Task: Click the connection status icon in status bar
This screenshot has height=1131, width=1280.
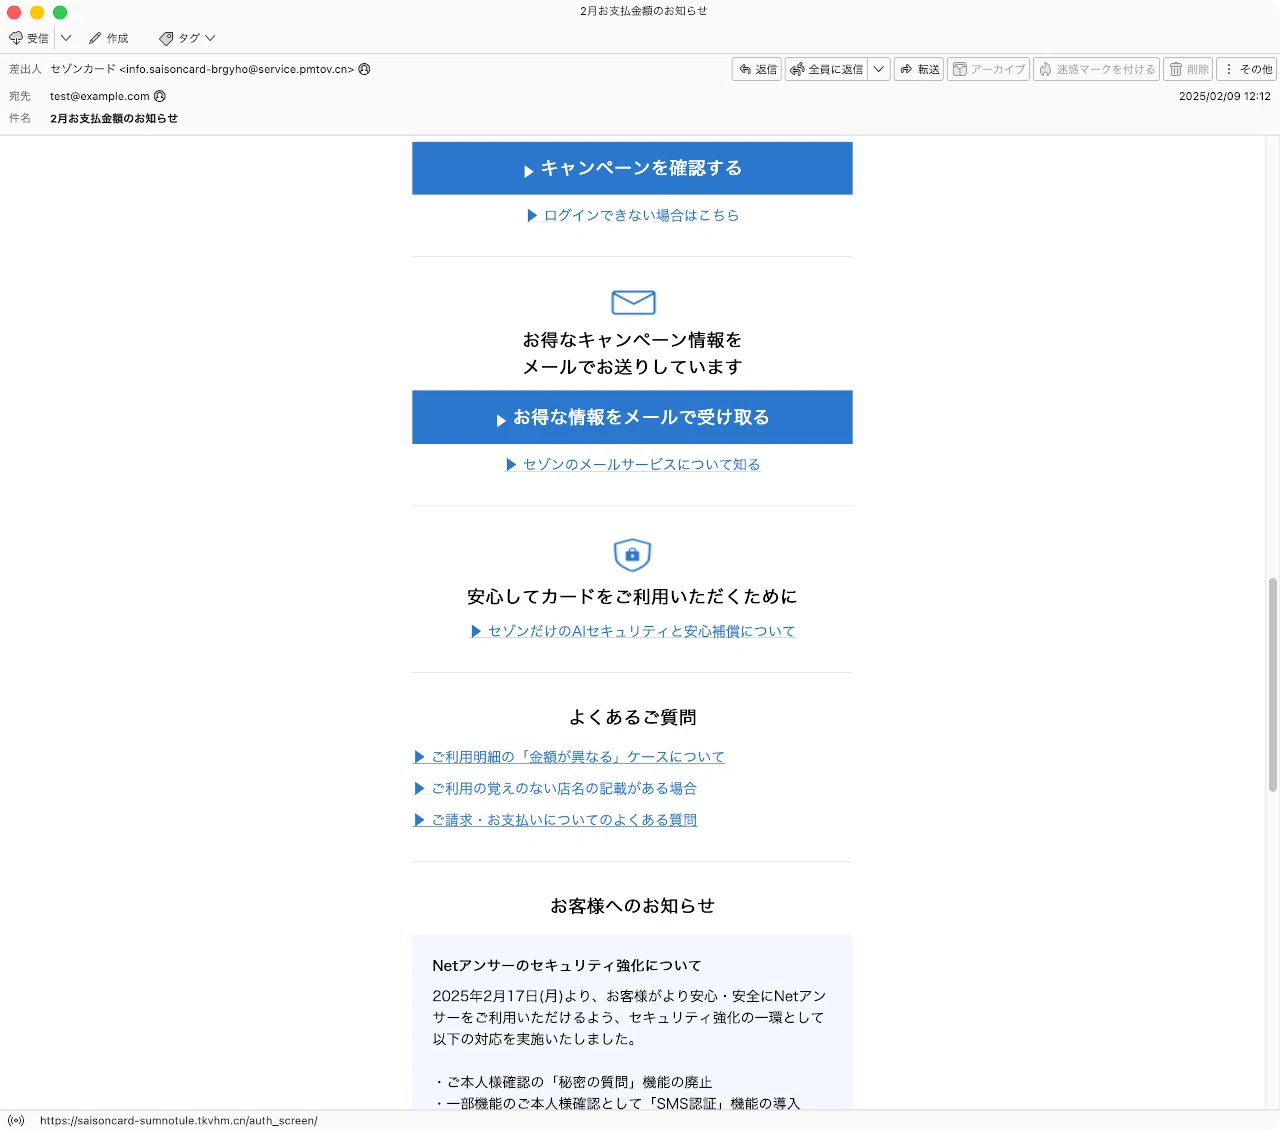Action: (x=16, y=1120)
